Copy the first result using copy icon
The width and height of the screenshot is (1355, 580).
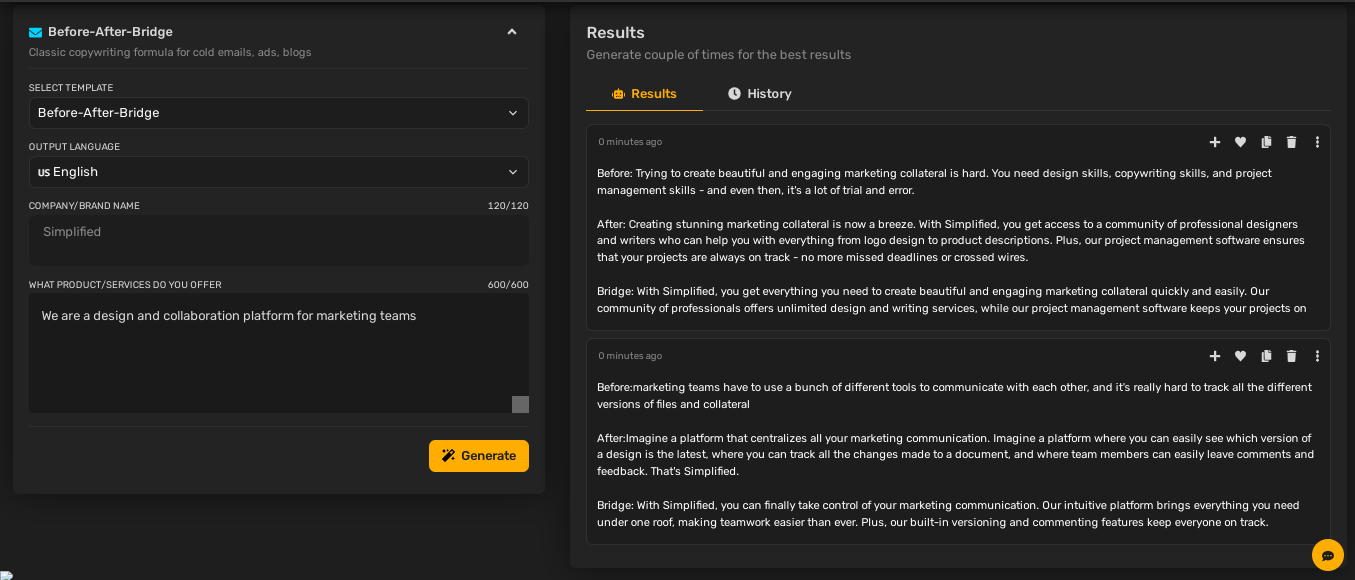1266,142
